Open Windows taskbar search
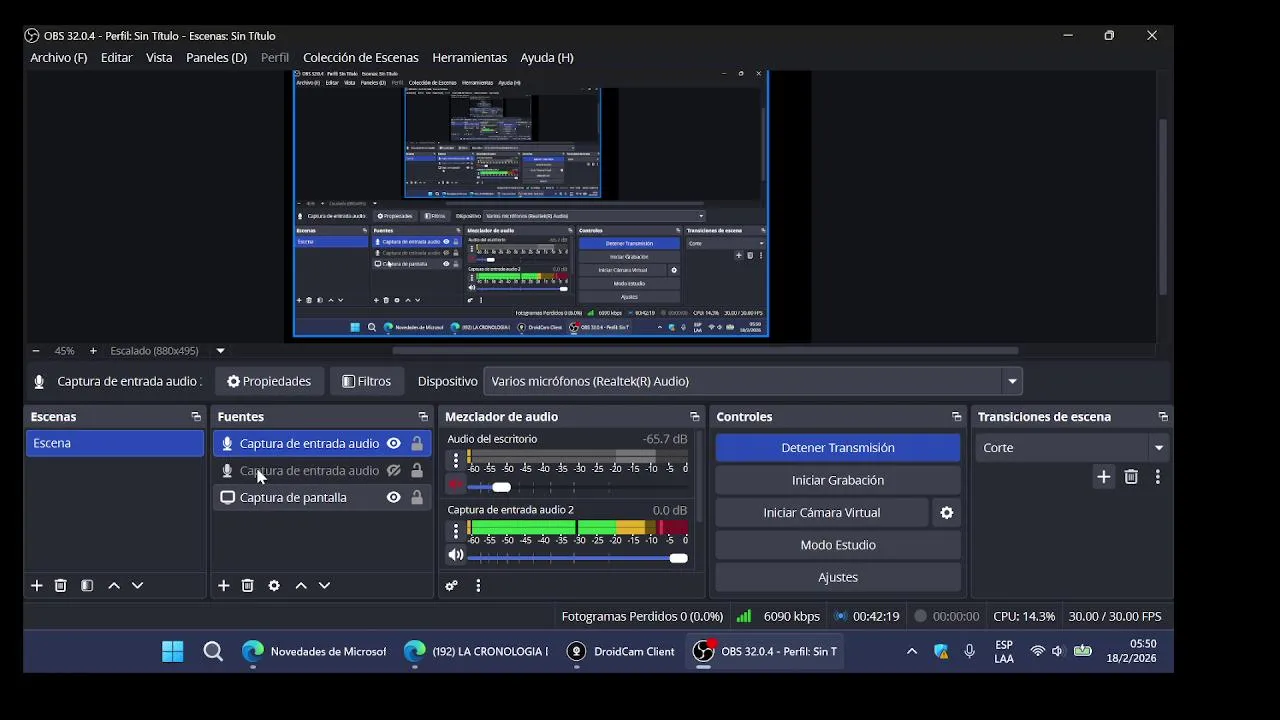The width and height of the screenshot is (1280, 720). click(213, 652)
